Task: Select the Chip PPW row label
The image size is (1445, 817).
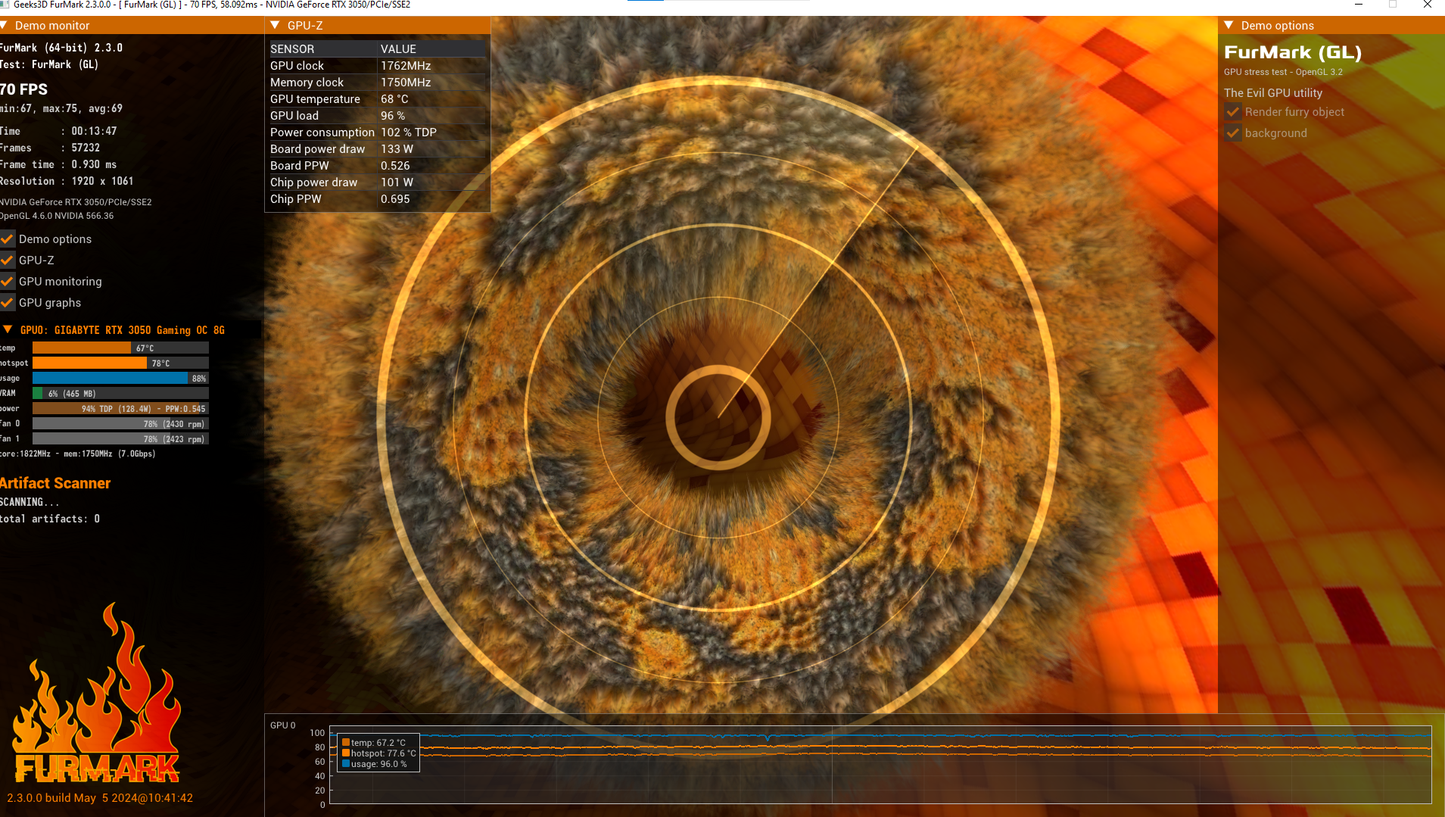Action: (x=296, y=199)
